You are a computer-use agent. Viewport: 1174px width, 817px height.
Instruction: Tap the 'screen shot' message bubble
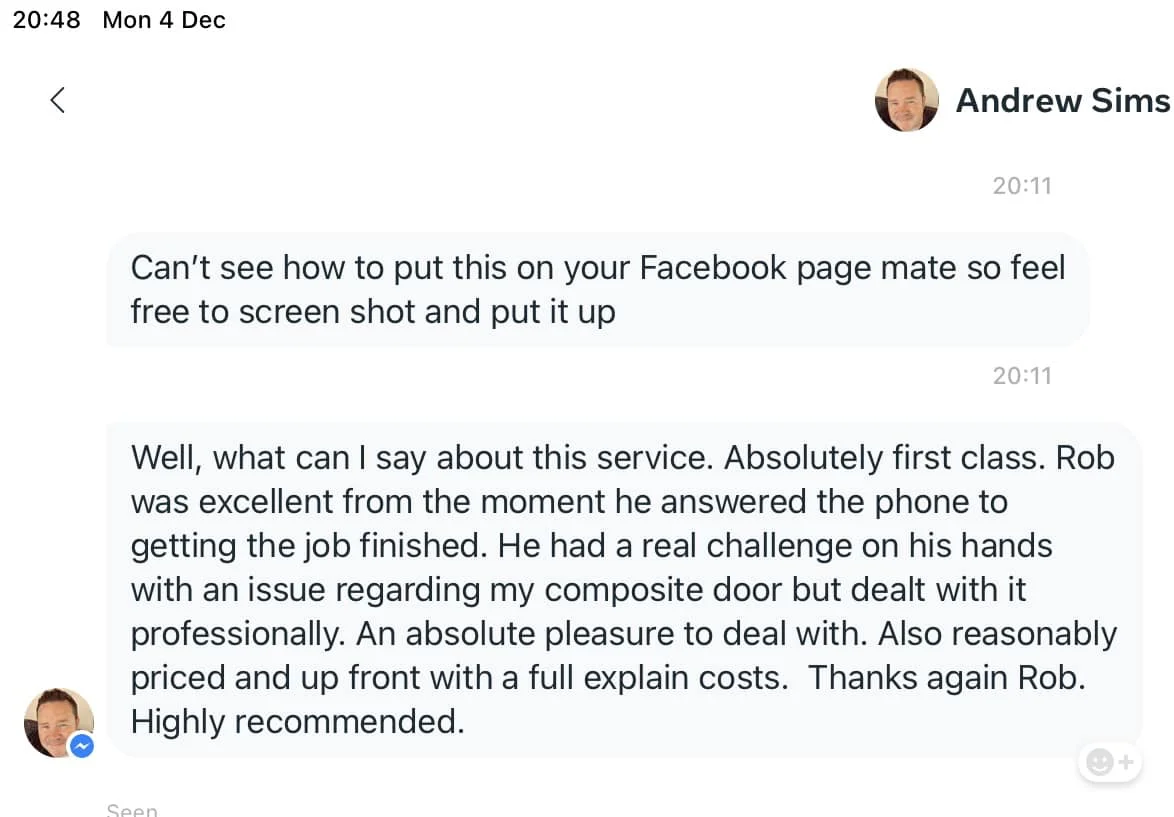[x=597, y=289]
